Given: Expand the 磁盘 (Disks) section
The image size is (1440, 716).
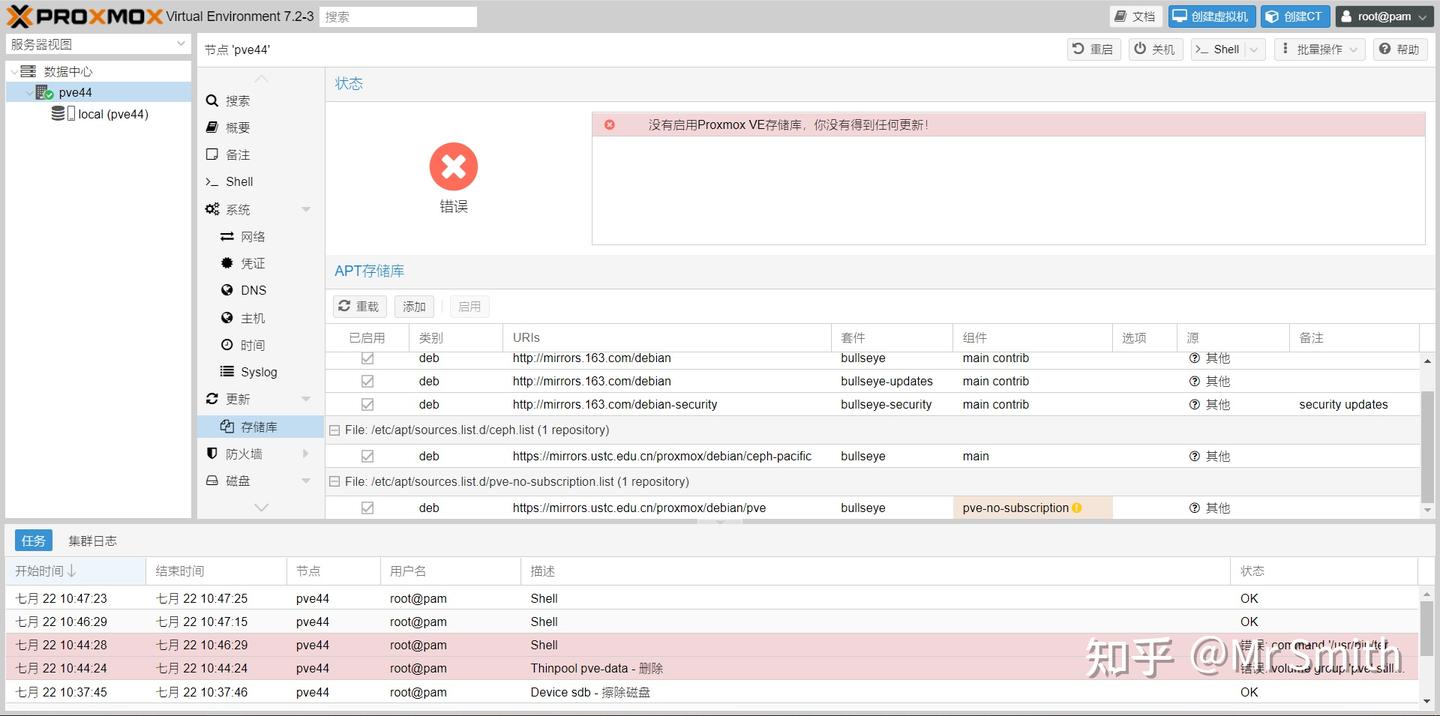Looking at the screenshot, I should point(305,480).
